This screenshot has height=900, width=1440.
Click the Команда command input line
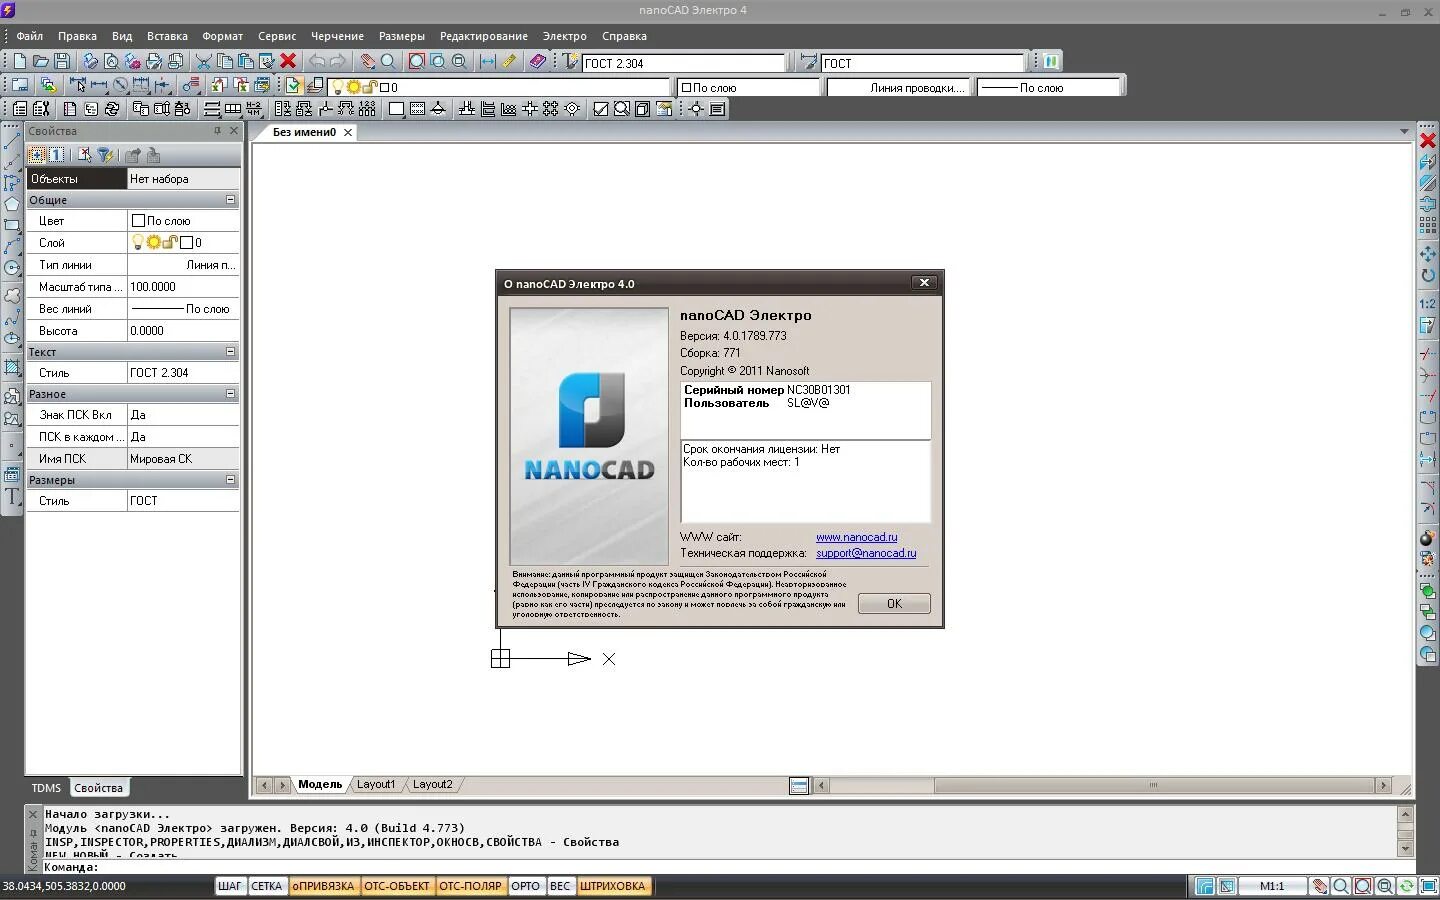coord(720,867)
